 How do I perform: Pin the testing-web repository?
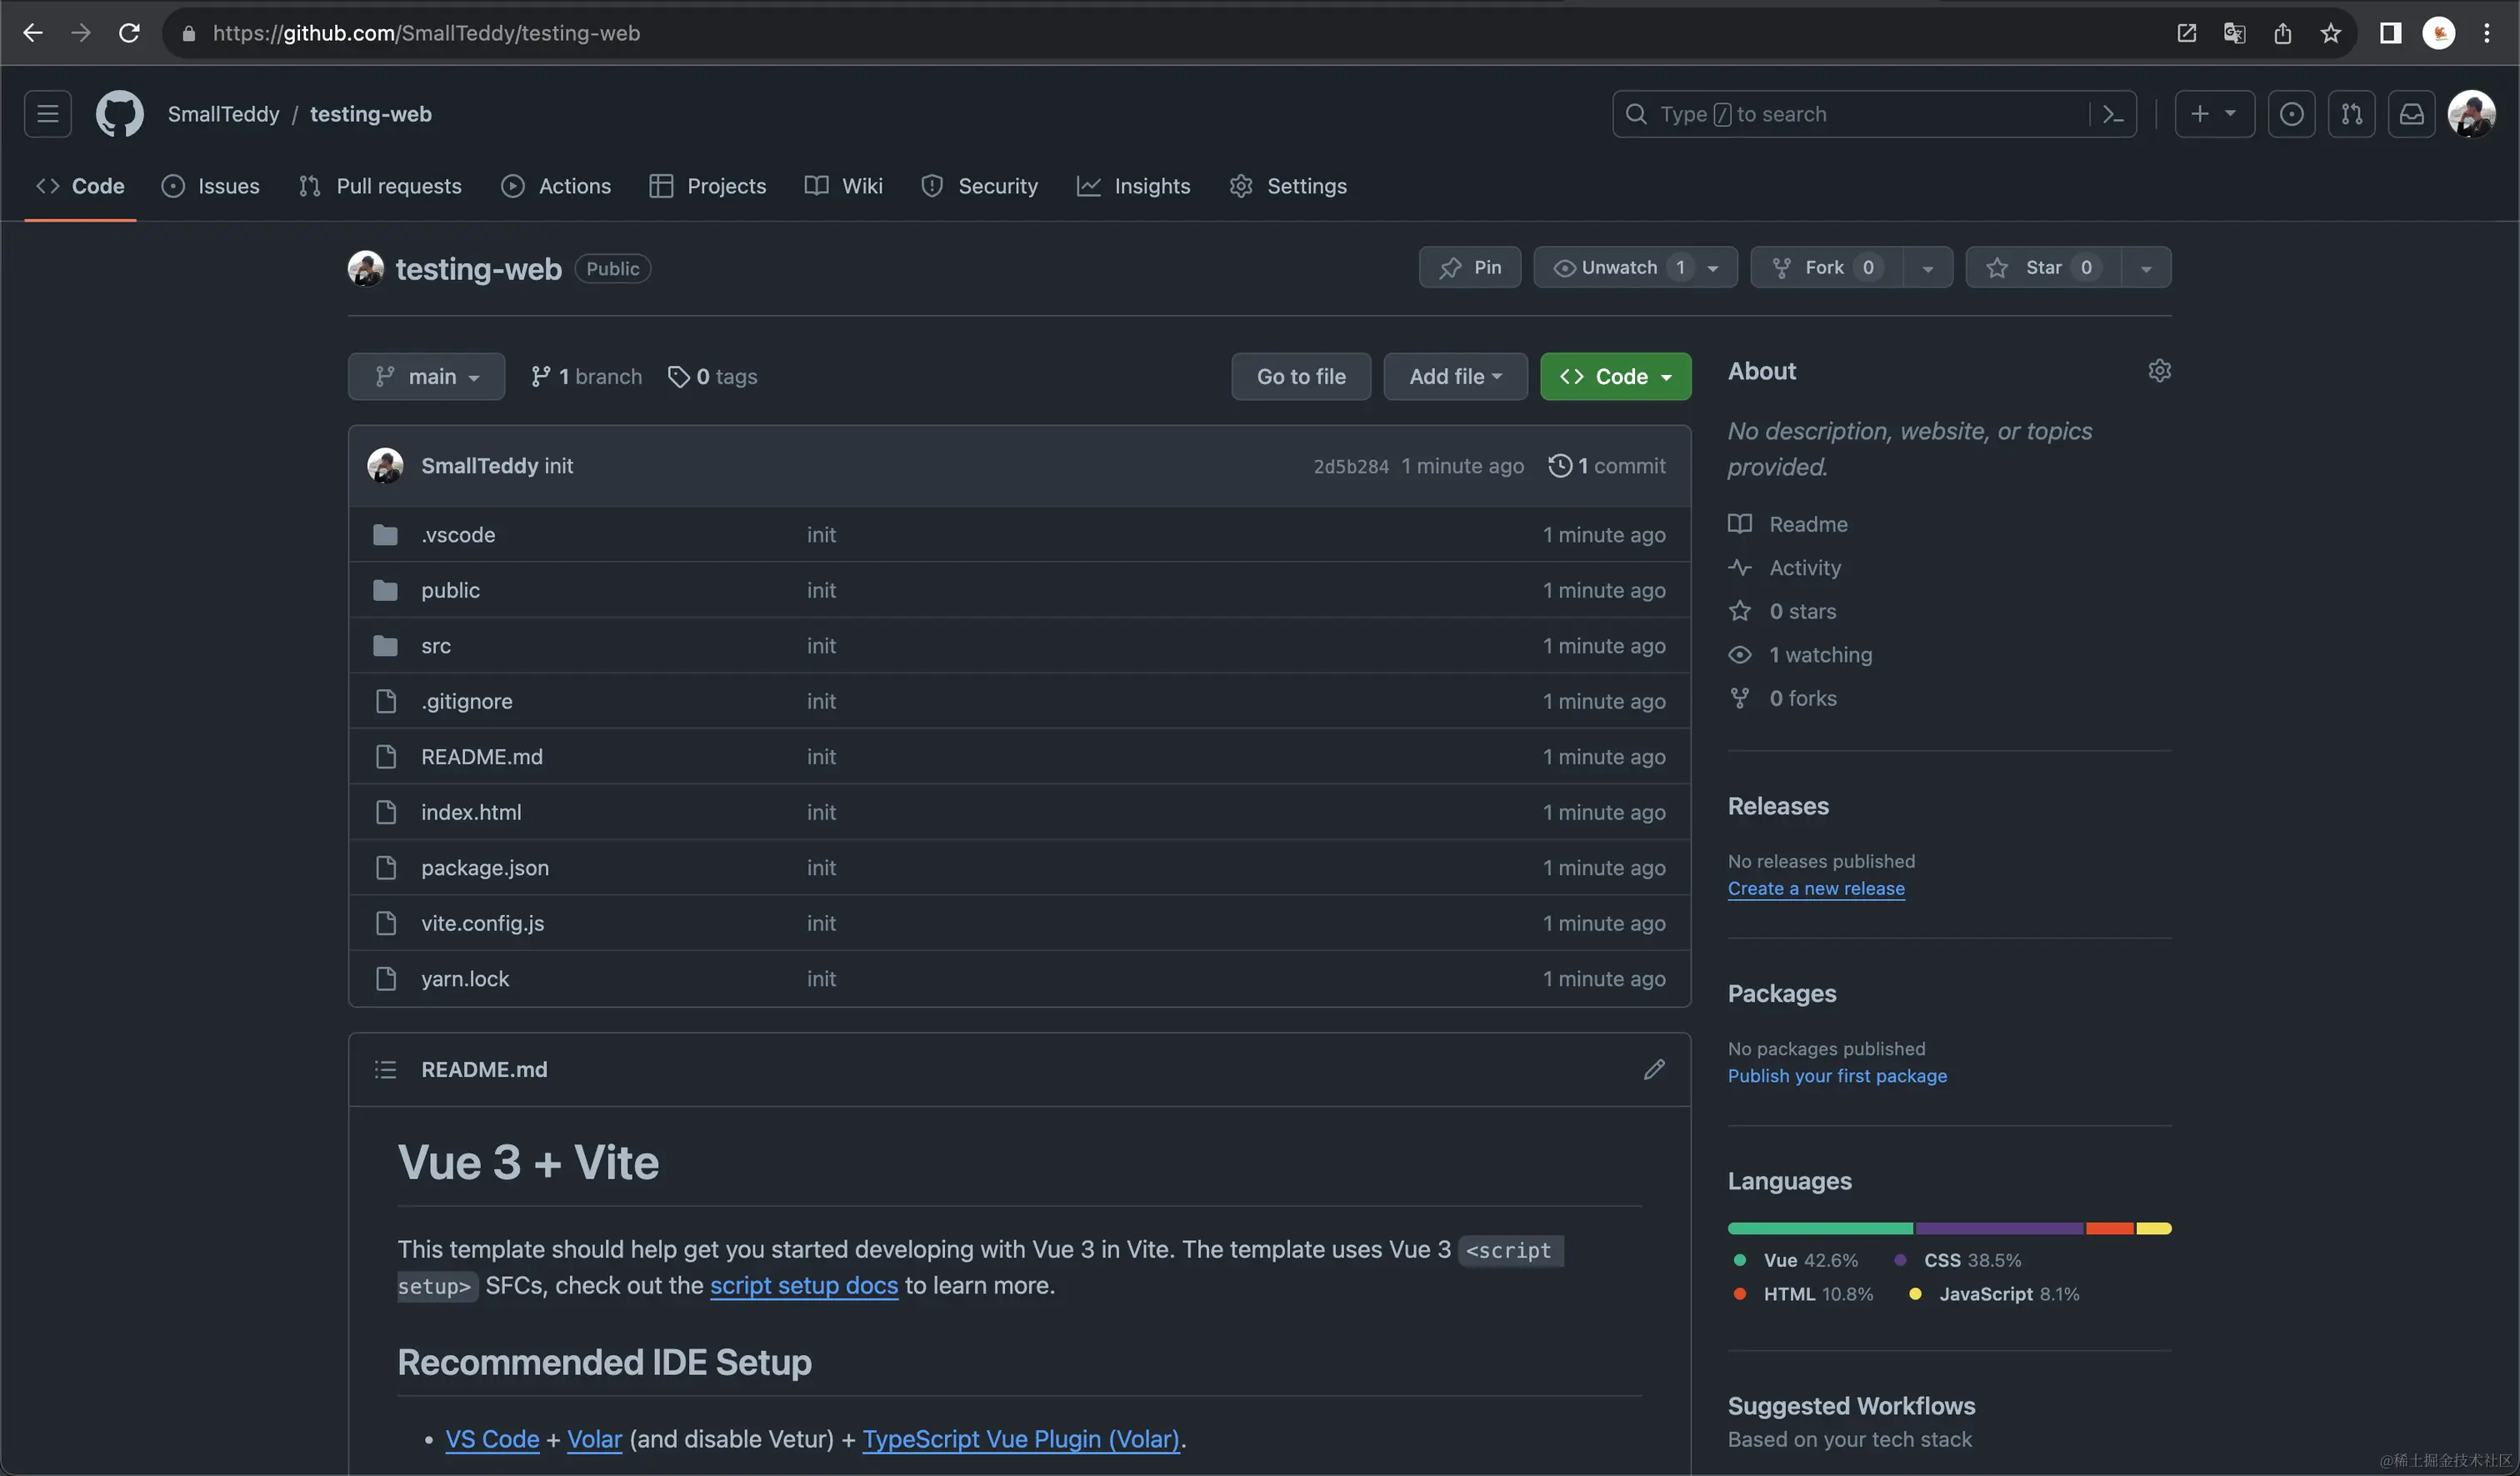1469,267
